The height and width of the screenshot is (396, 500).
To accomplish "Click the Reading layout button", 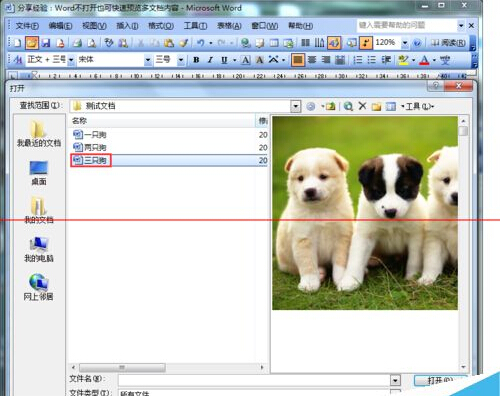I will point(448,43).
